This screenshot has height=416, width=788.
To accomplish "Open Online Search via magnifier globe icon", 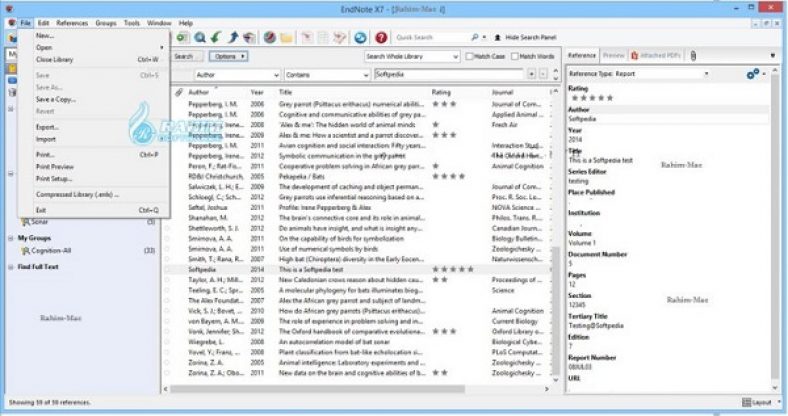I will pyautogui.click(x=200, y=38).
